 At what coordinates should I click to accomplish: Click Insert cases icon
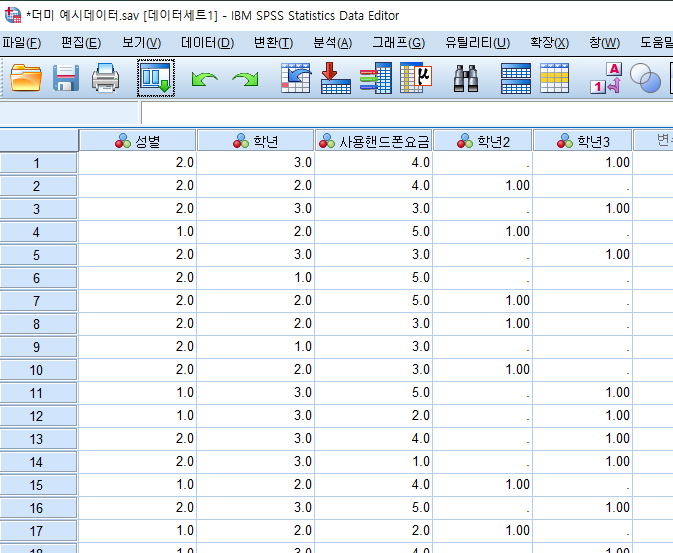[515, 78]
